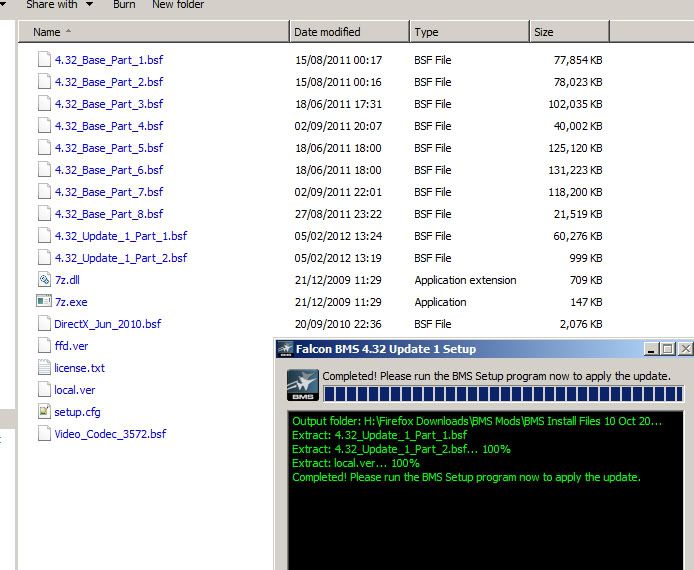Click the 4.32_Update_1_Part_2.bsf file icon
This screenshot has height=570, width=694.
click(x=44, y=258)
